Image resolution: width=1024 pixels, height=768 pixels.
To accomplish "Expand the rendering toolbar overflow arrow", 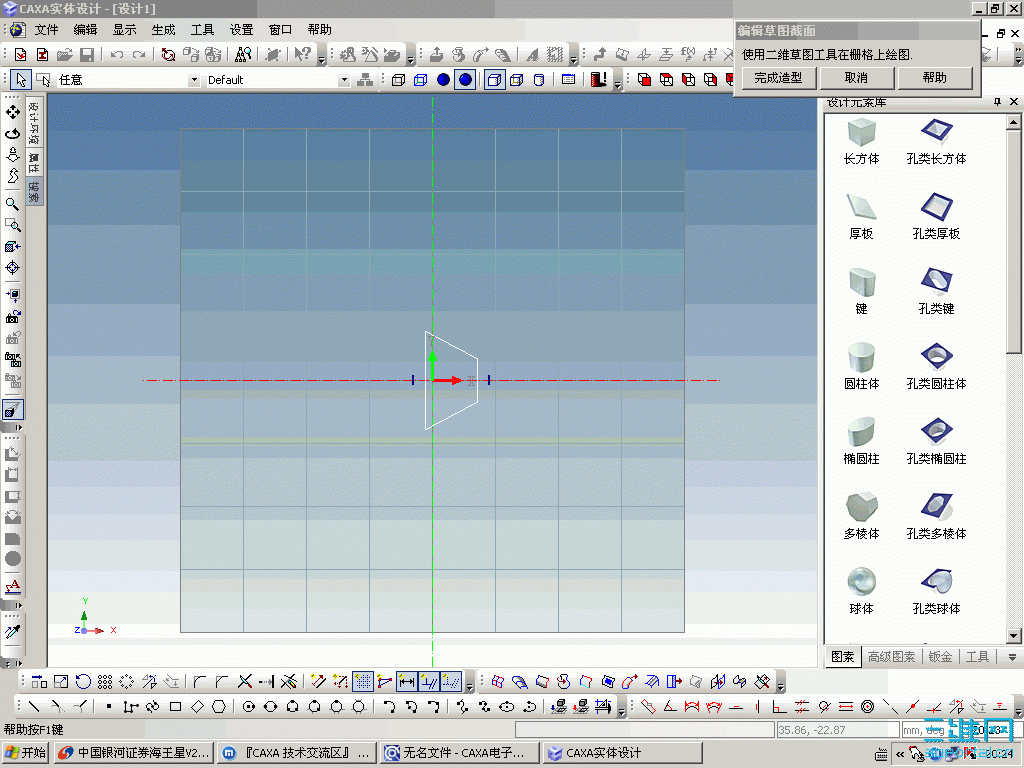I will [x=617, y=84].
